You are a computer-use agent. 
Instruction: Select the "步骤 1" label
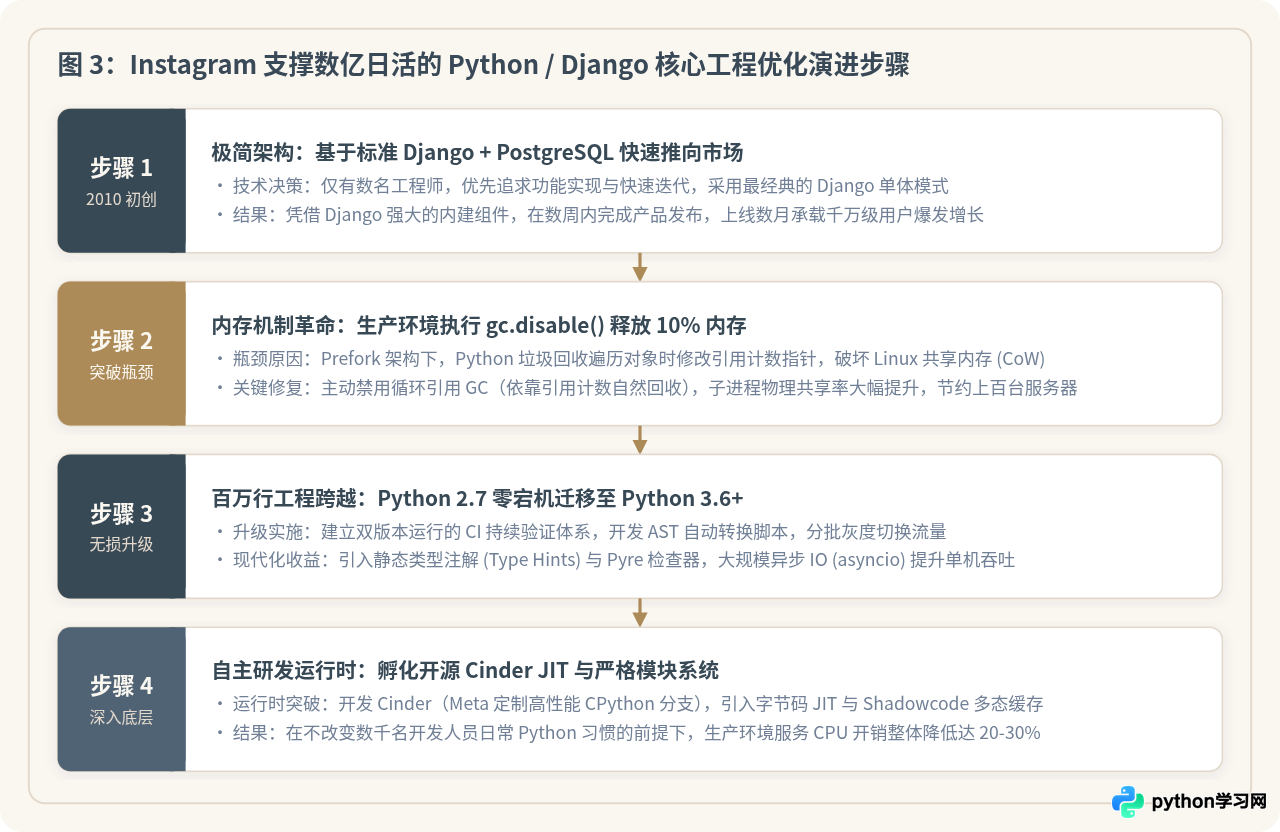tap(121, 168)
